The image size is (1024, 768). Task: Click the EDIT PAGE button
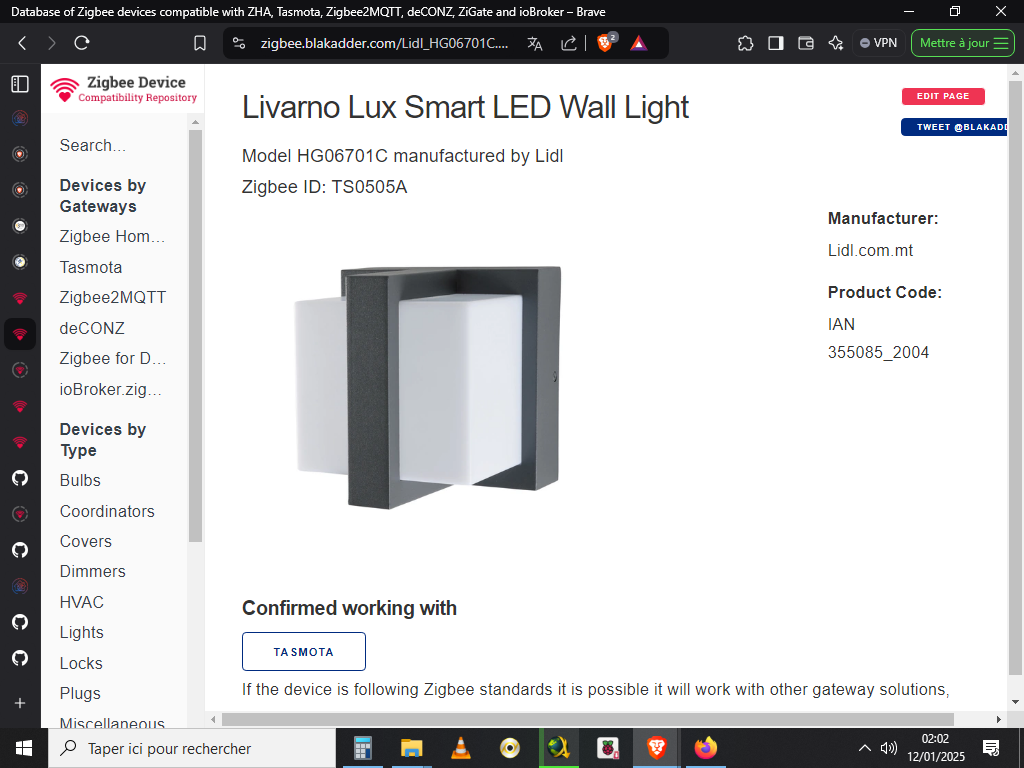[943, 96]
